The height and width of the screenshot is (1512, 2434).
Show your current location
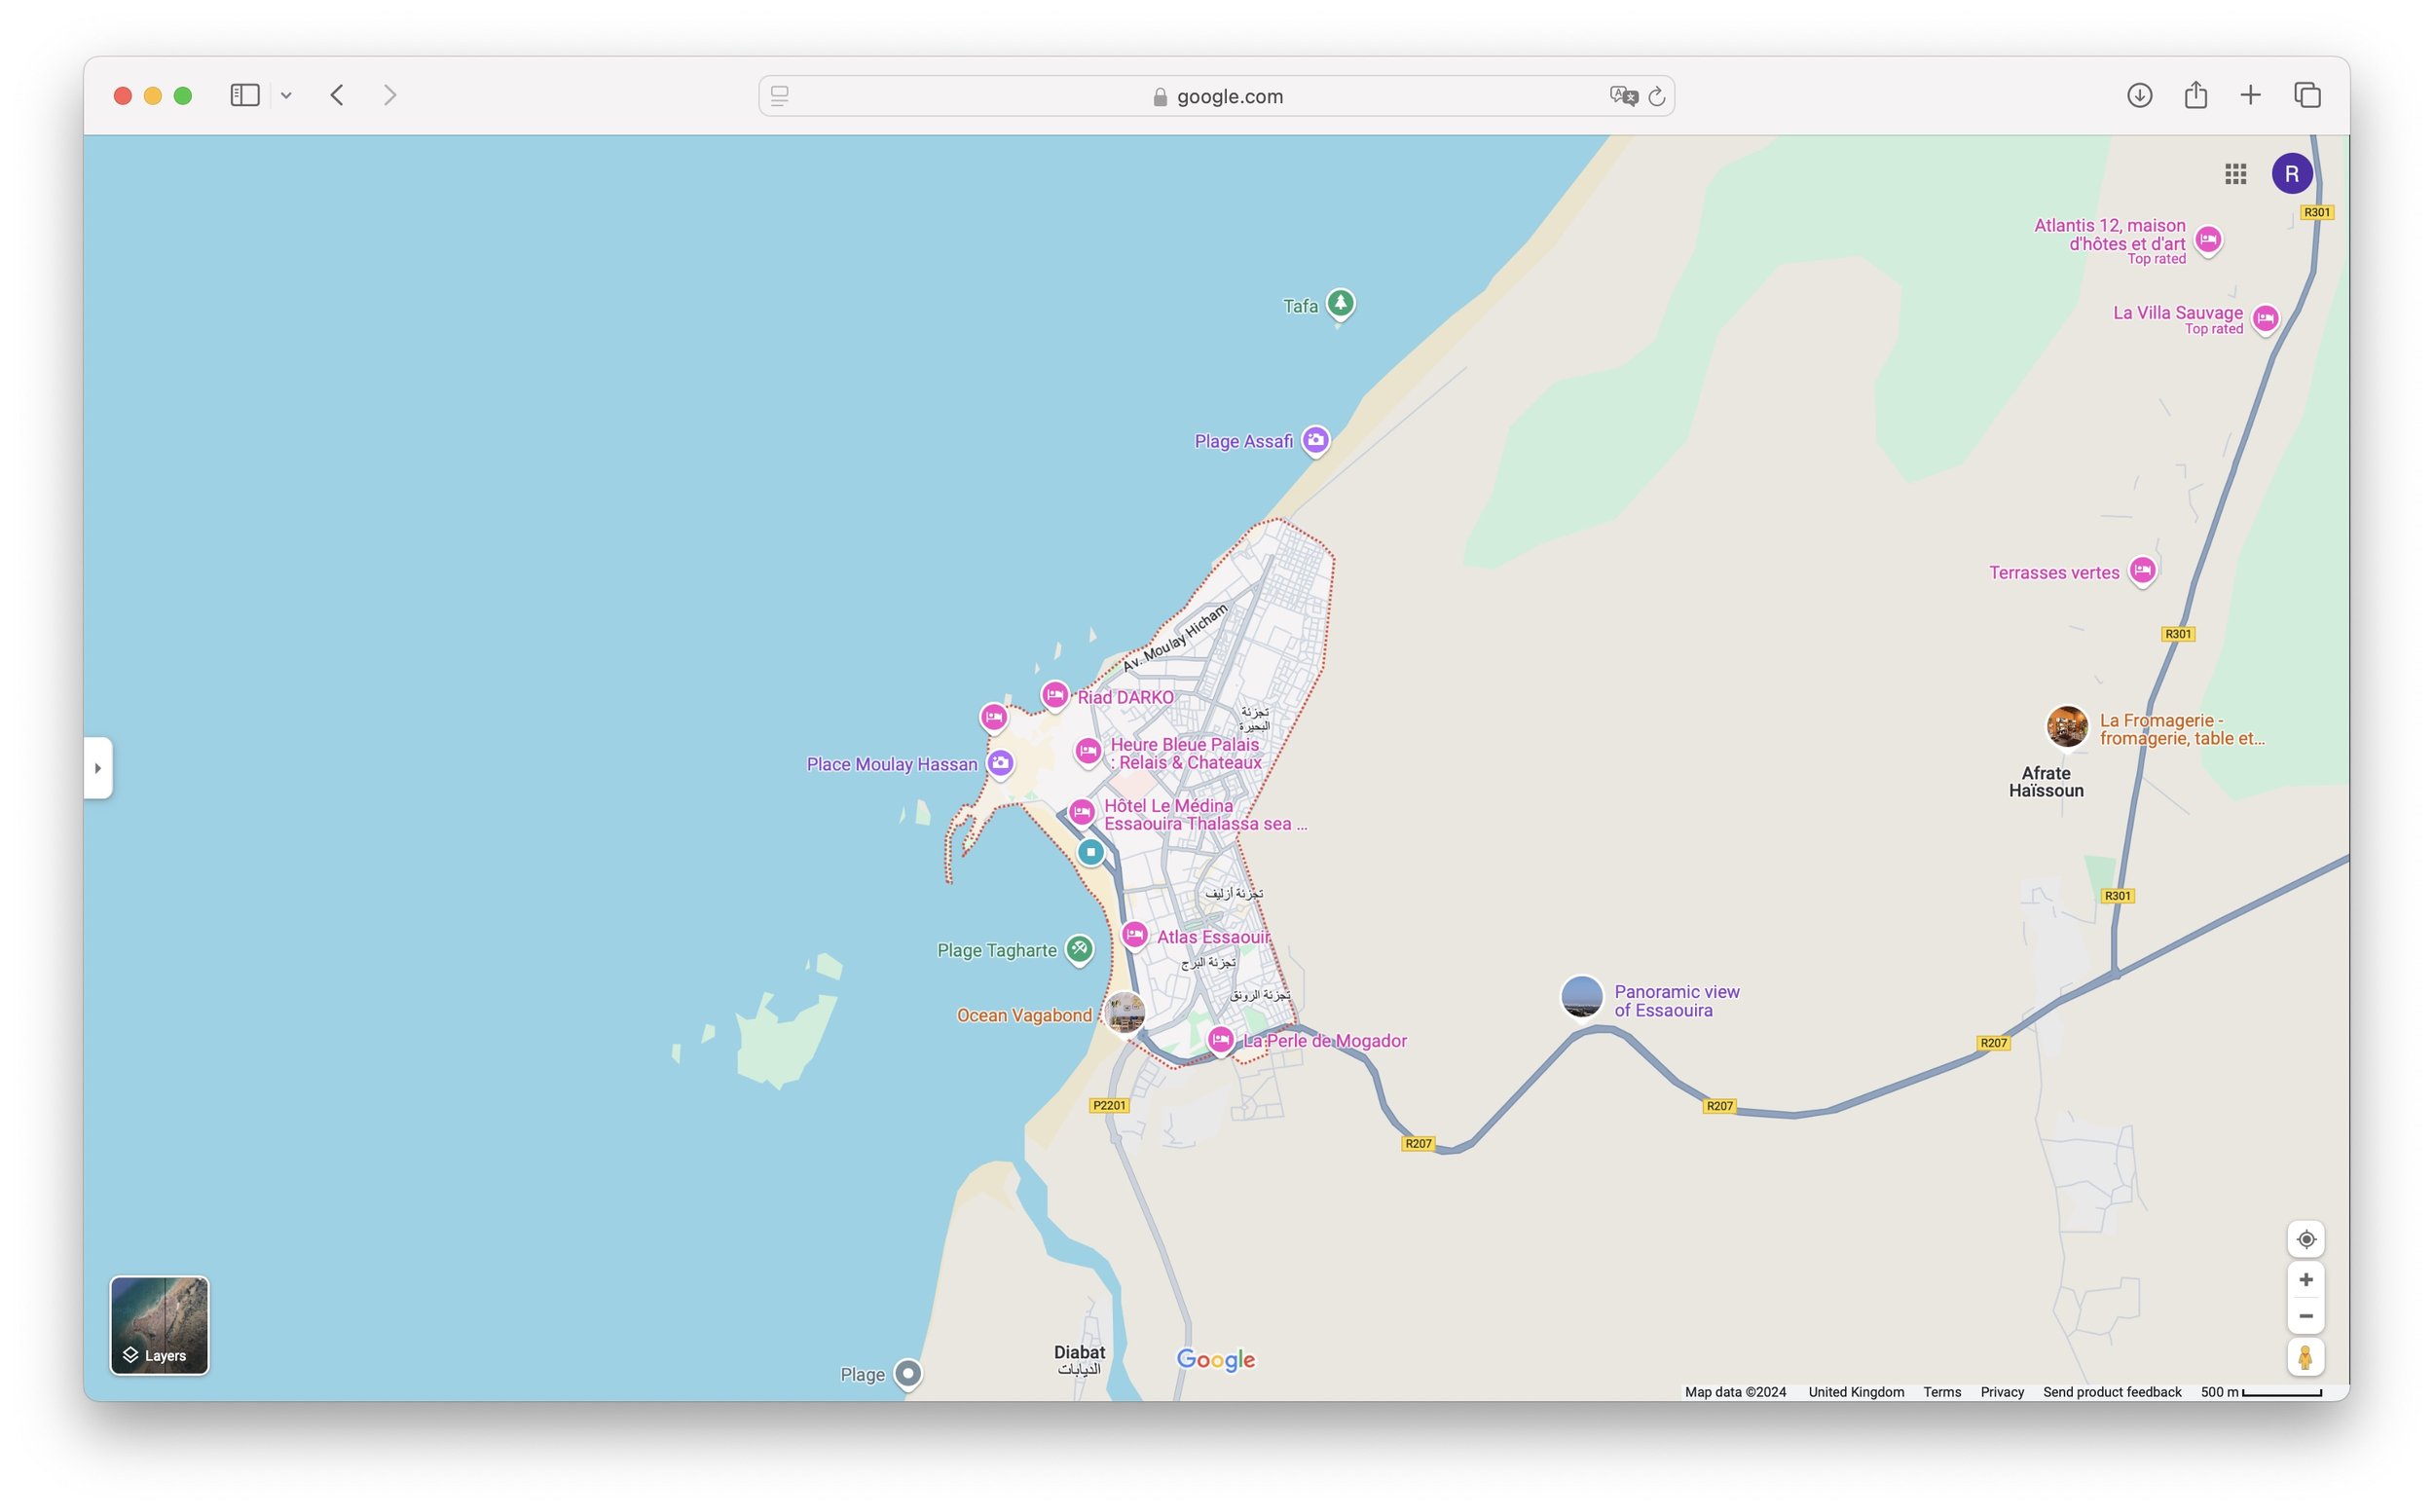point(2305,1239)
